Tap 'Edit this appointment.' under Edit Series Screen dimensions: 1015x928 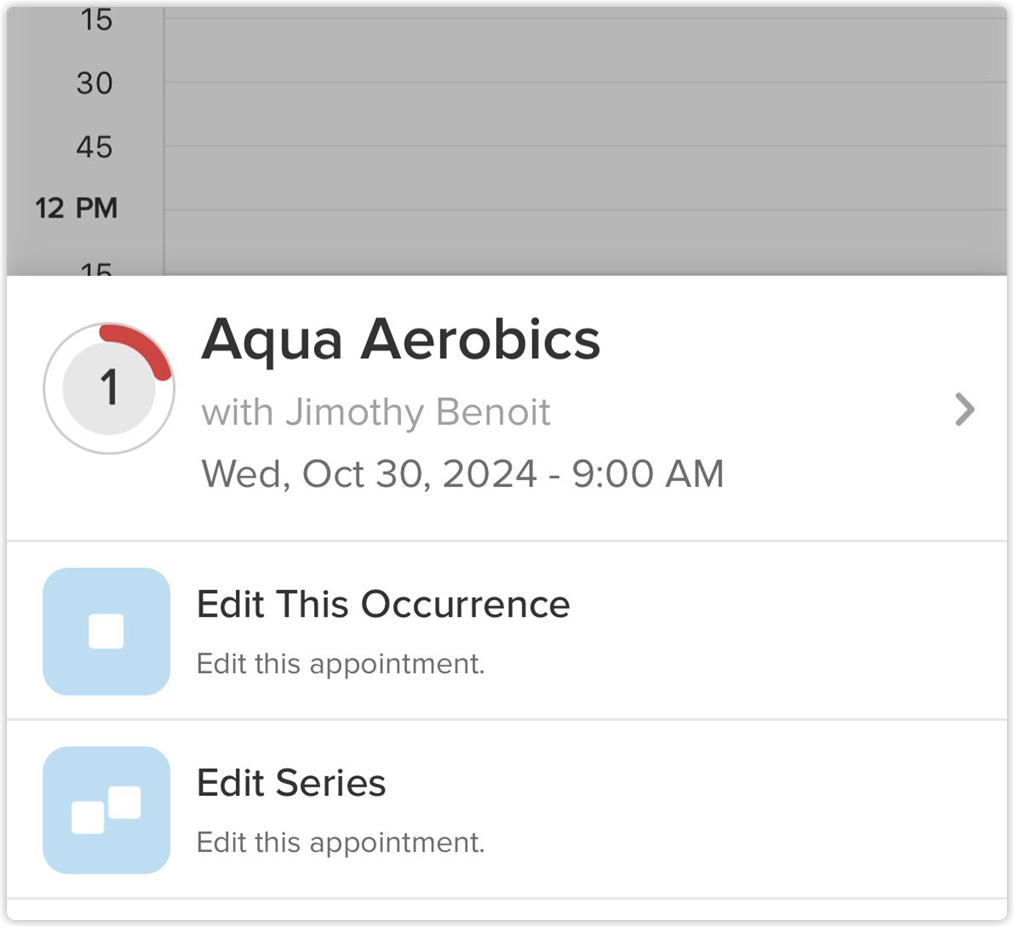[340, 843]
